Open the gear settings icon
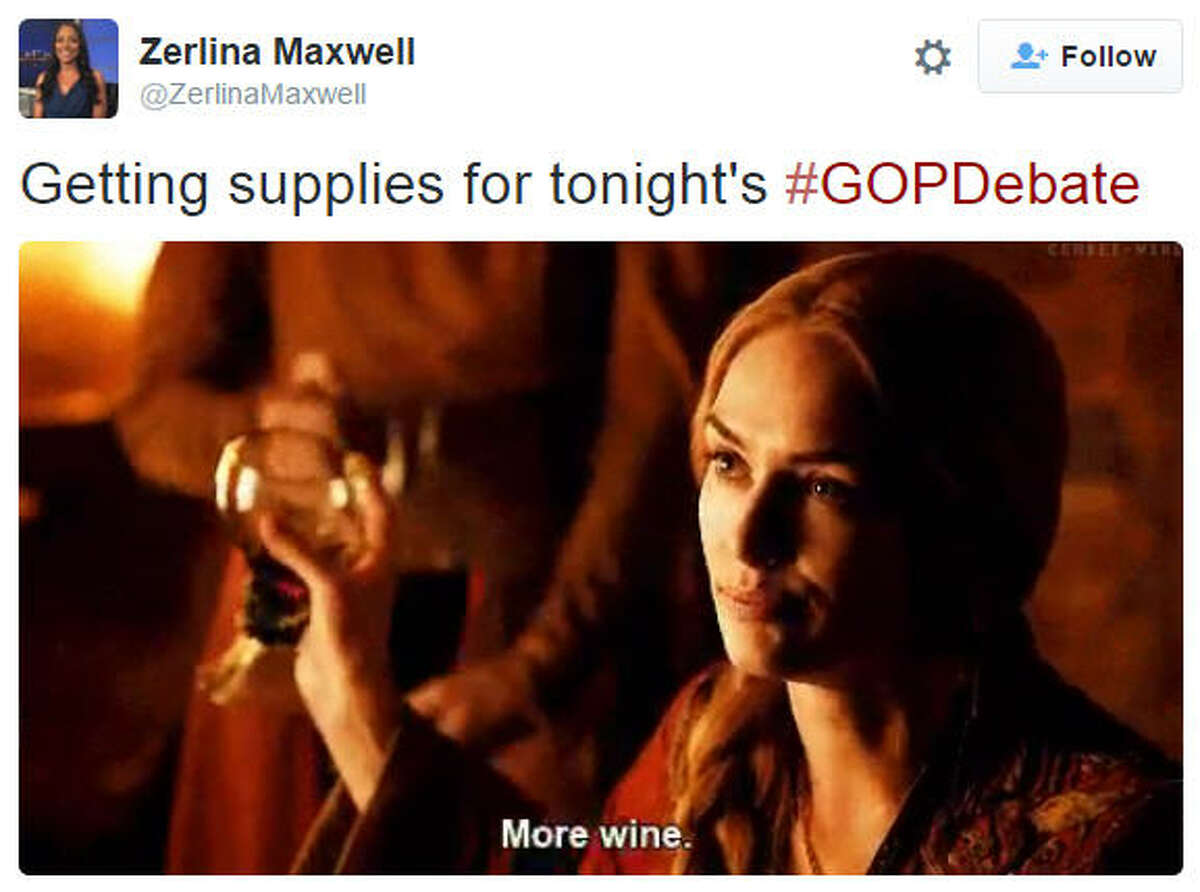 pos(933,57)
